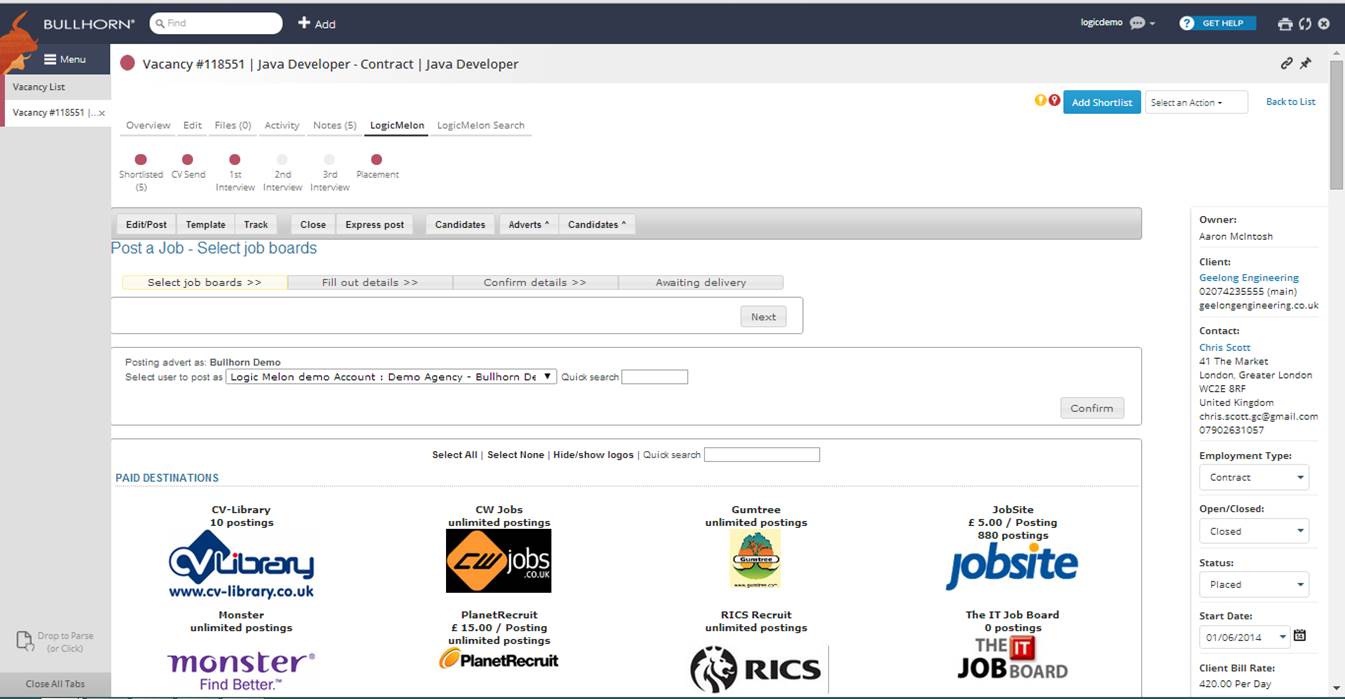Click the Shortlisted (5) stage dot
1345x699 pixels.
click(141, 159)
